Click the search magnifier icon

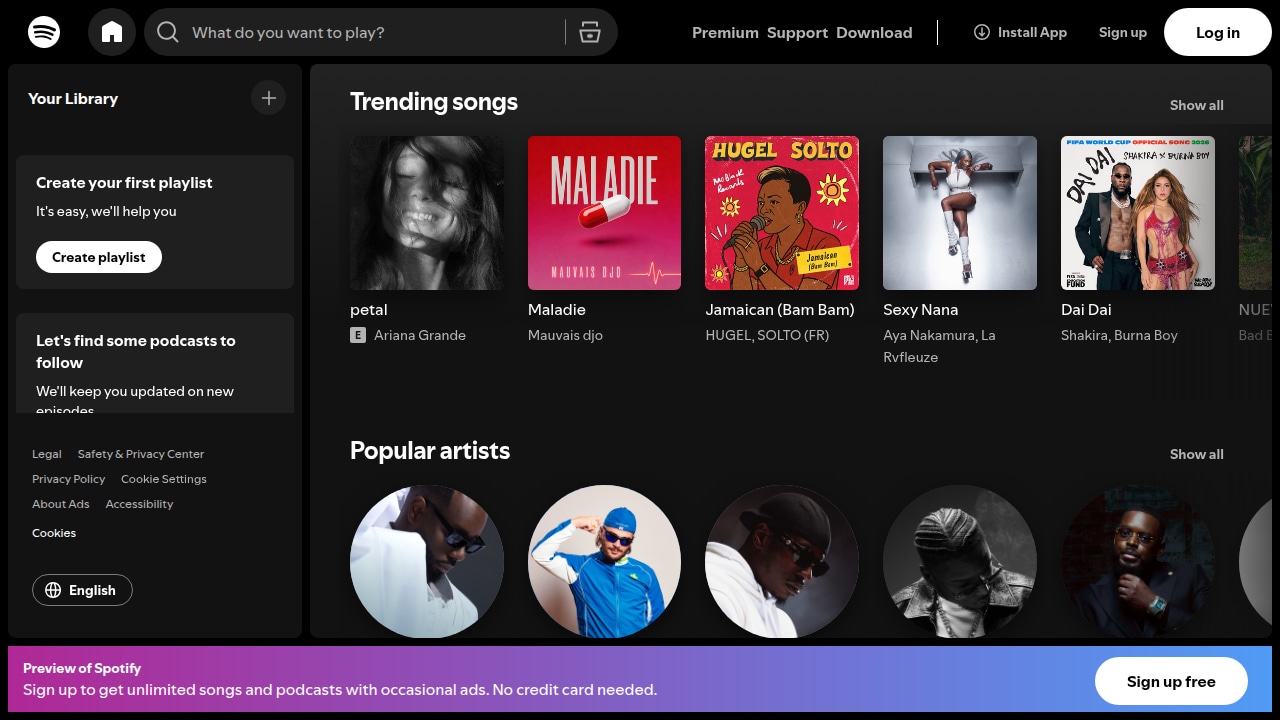tap(168, 32)
